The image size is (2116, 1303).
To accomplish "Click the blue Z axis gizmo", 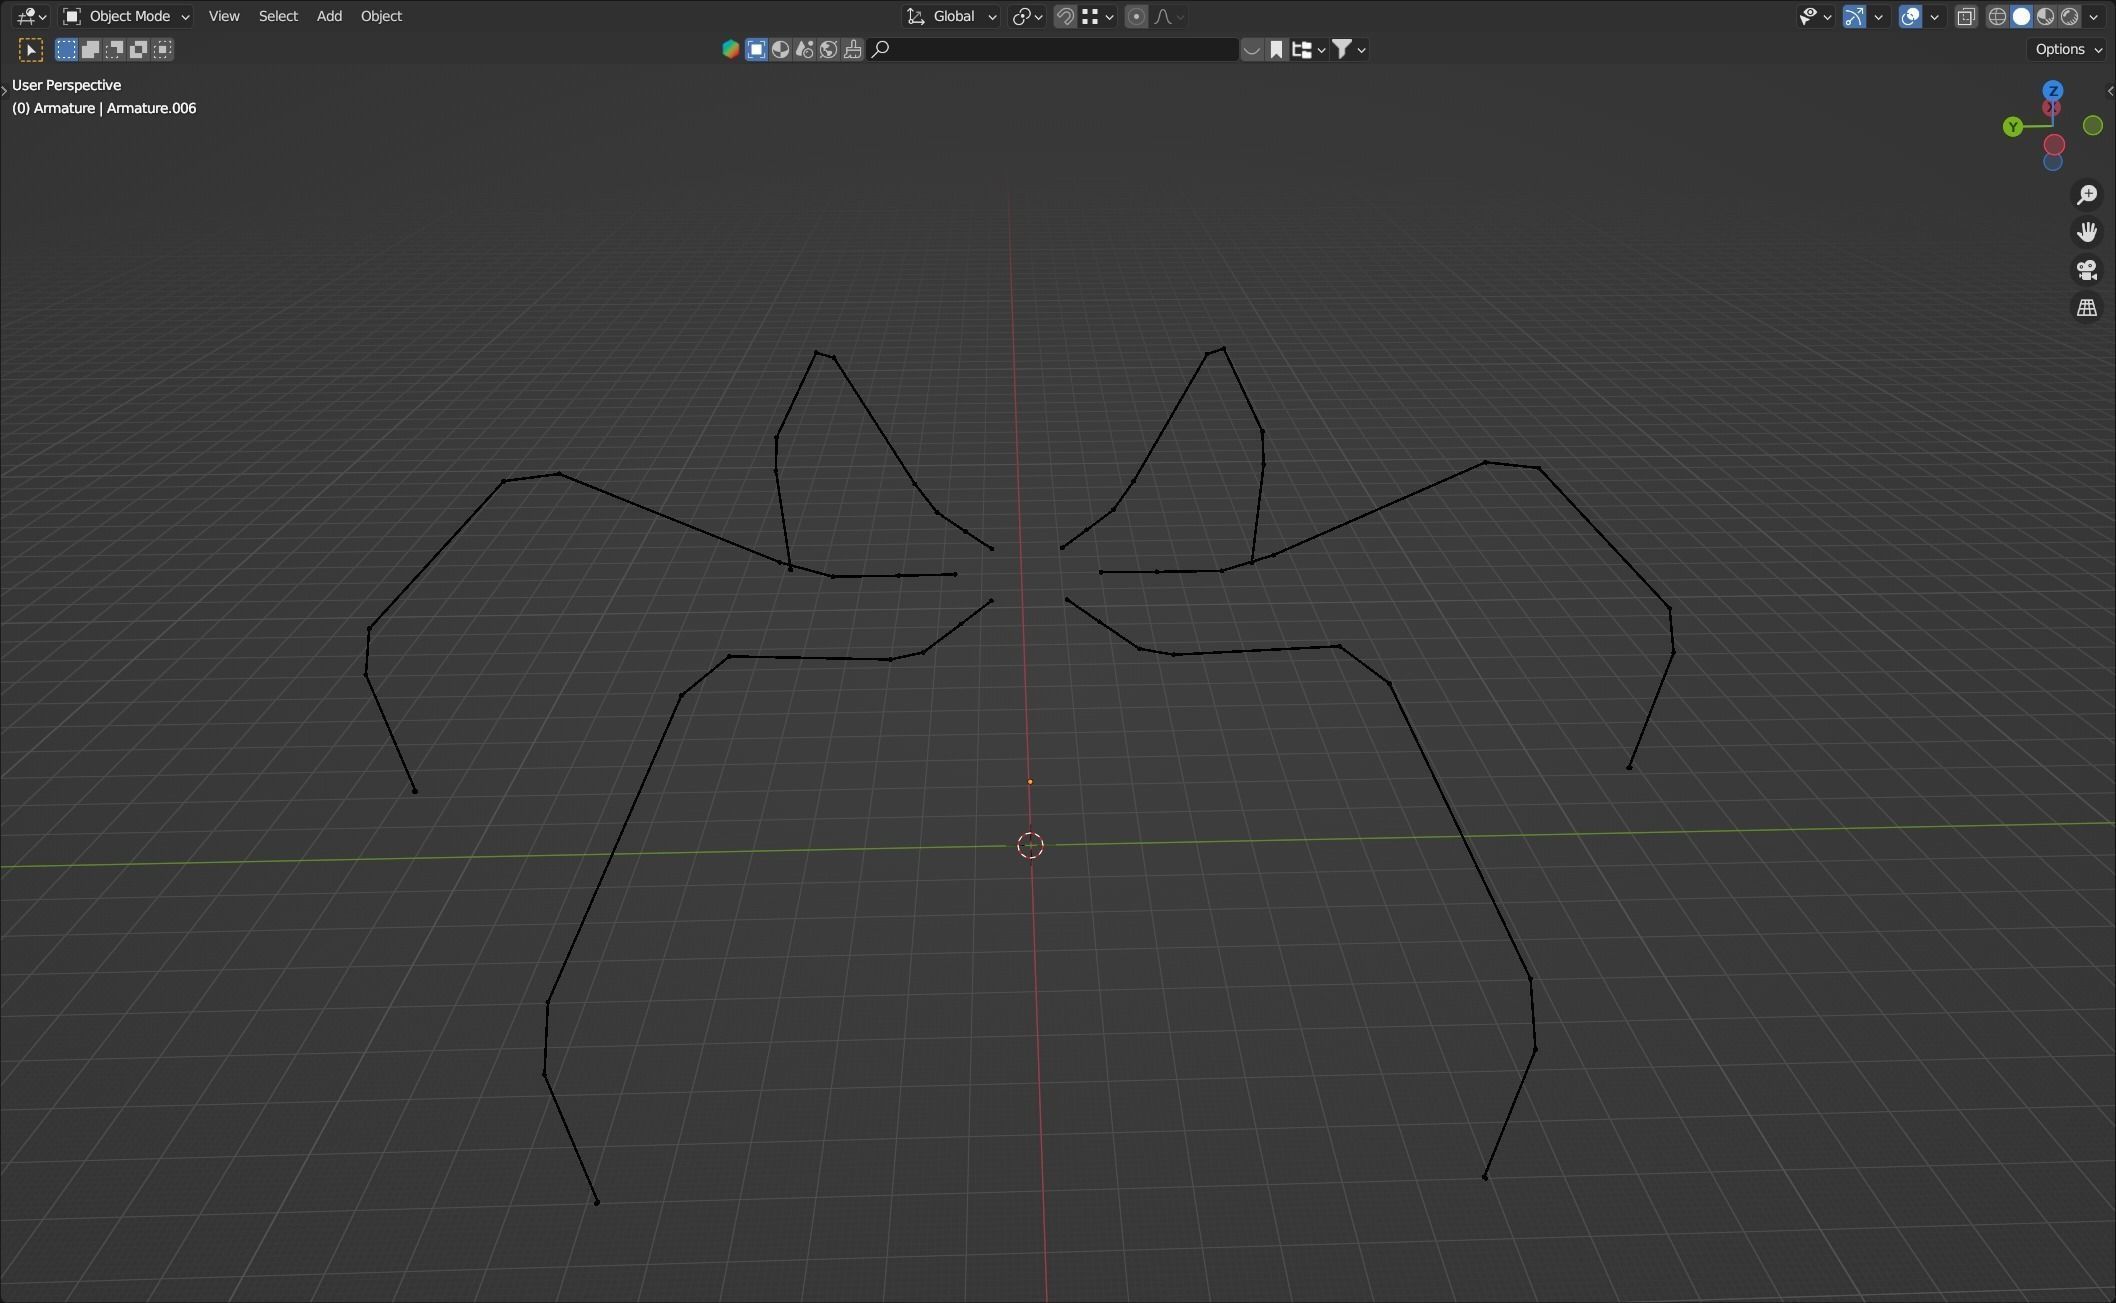I will [2053, 90].
